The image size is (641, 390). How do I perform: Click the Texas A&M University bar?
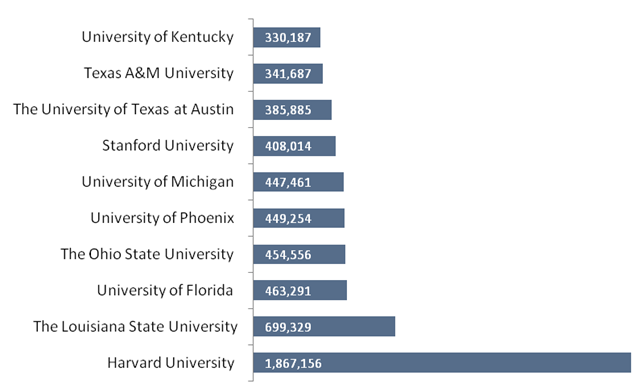coord(288,74)
